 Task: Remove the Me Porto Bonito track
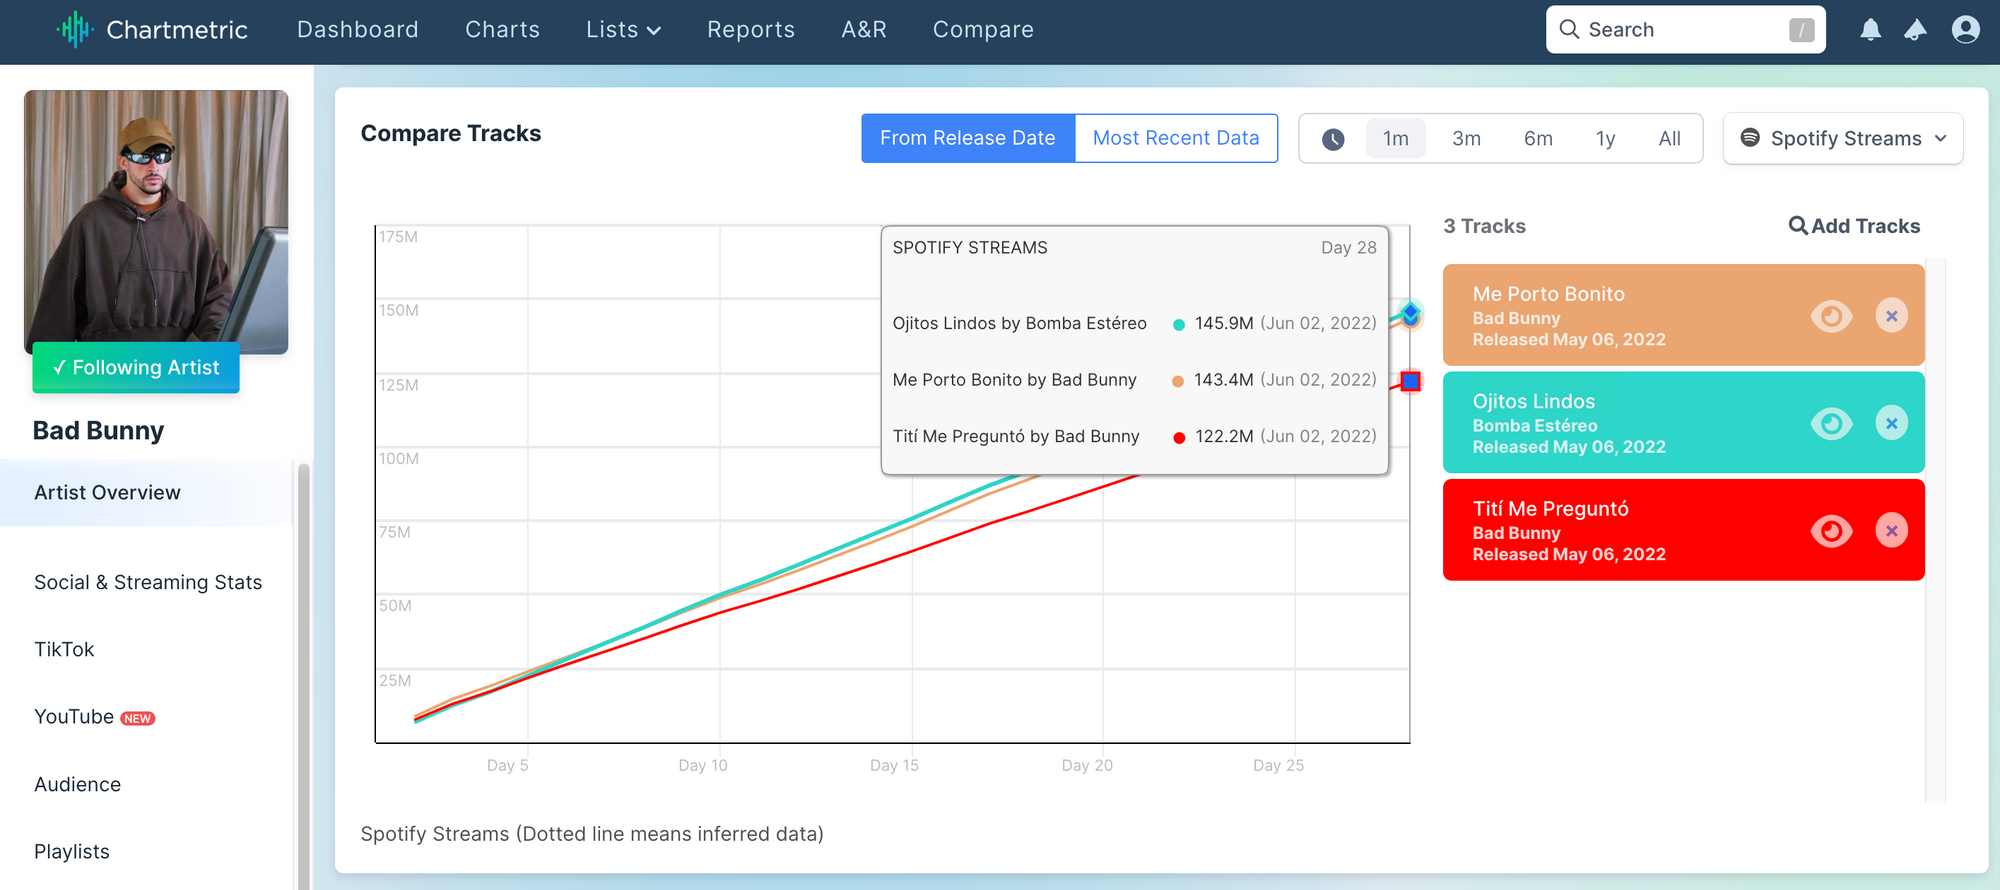point(1891,316)
